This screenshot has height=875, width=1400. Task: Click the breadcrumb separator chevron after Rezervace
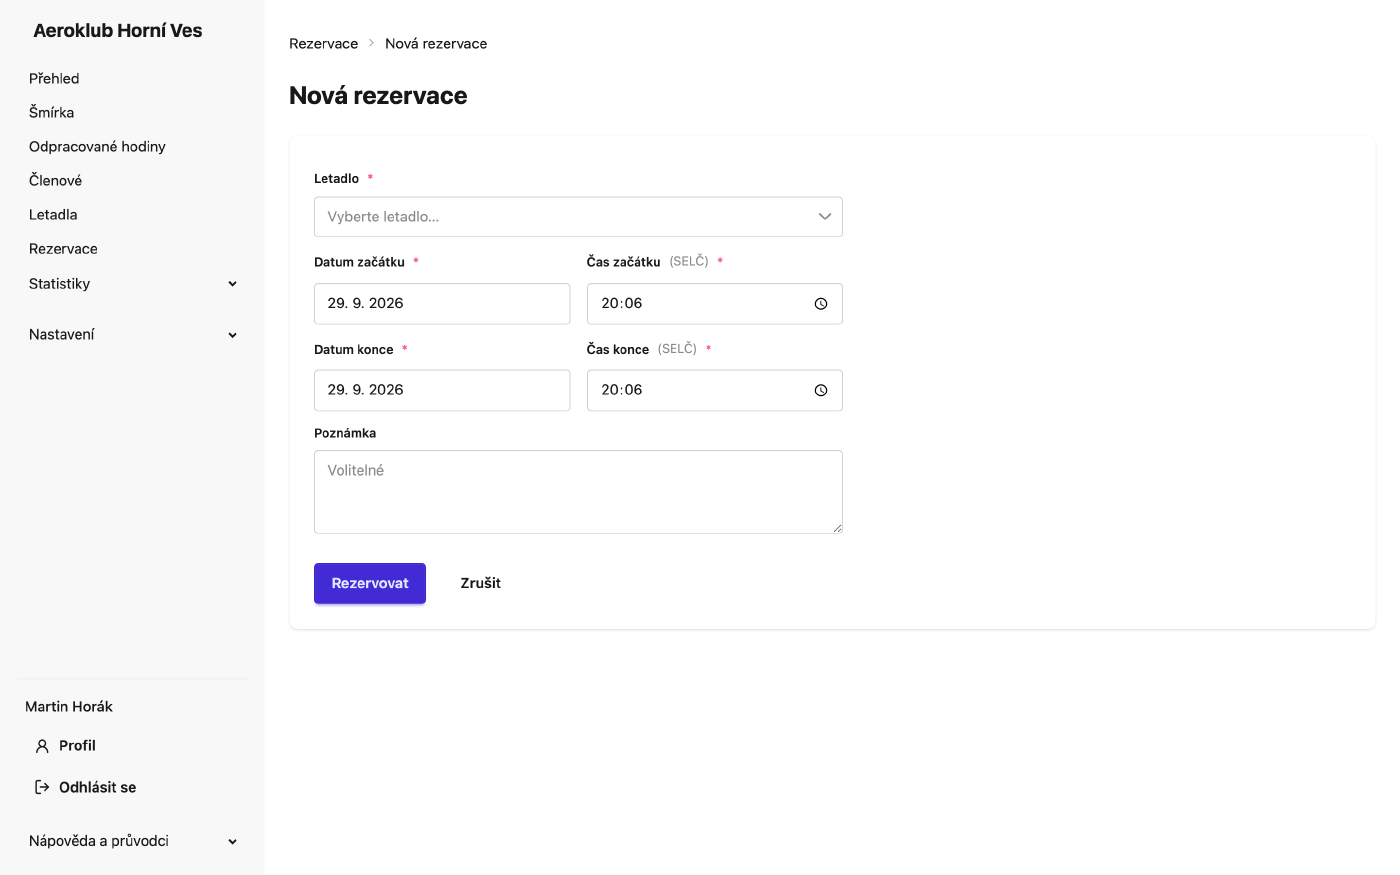[x=371, y=43]
